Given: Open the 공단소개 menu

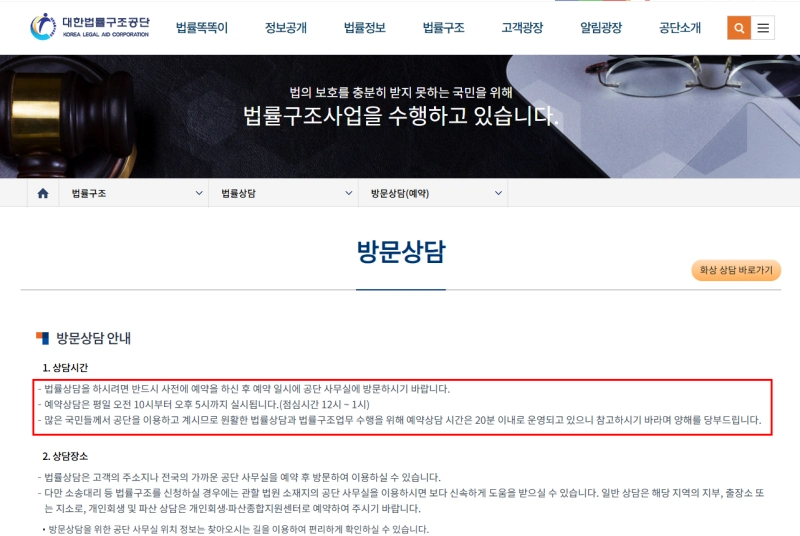Looking at the screenshot, I should click(680, 28).
